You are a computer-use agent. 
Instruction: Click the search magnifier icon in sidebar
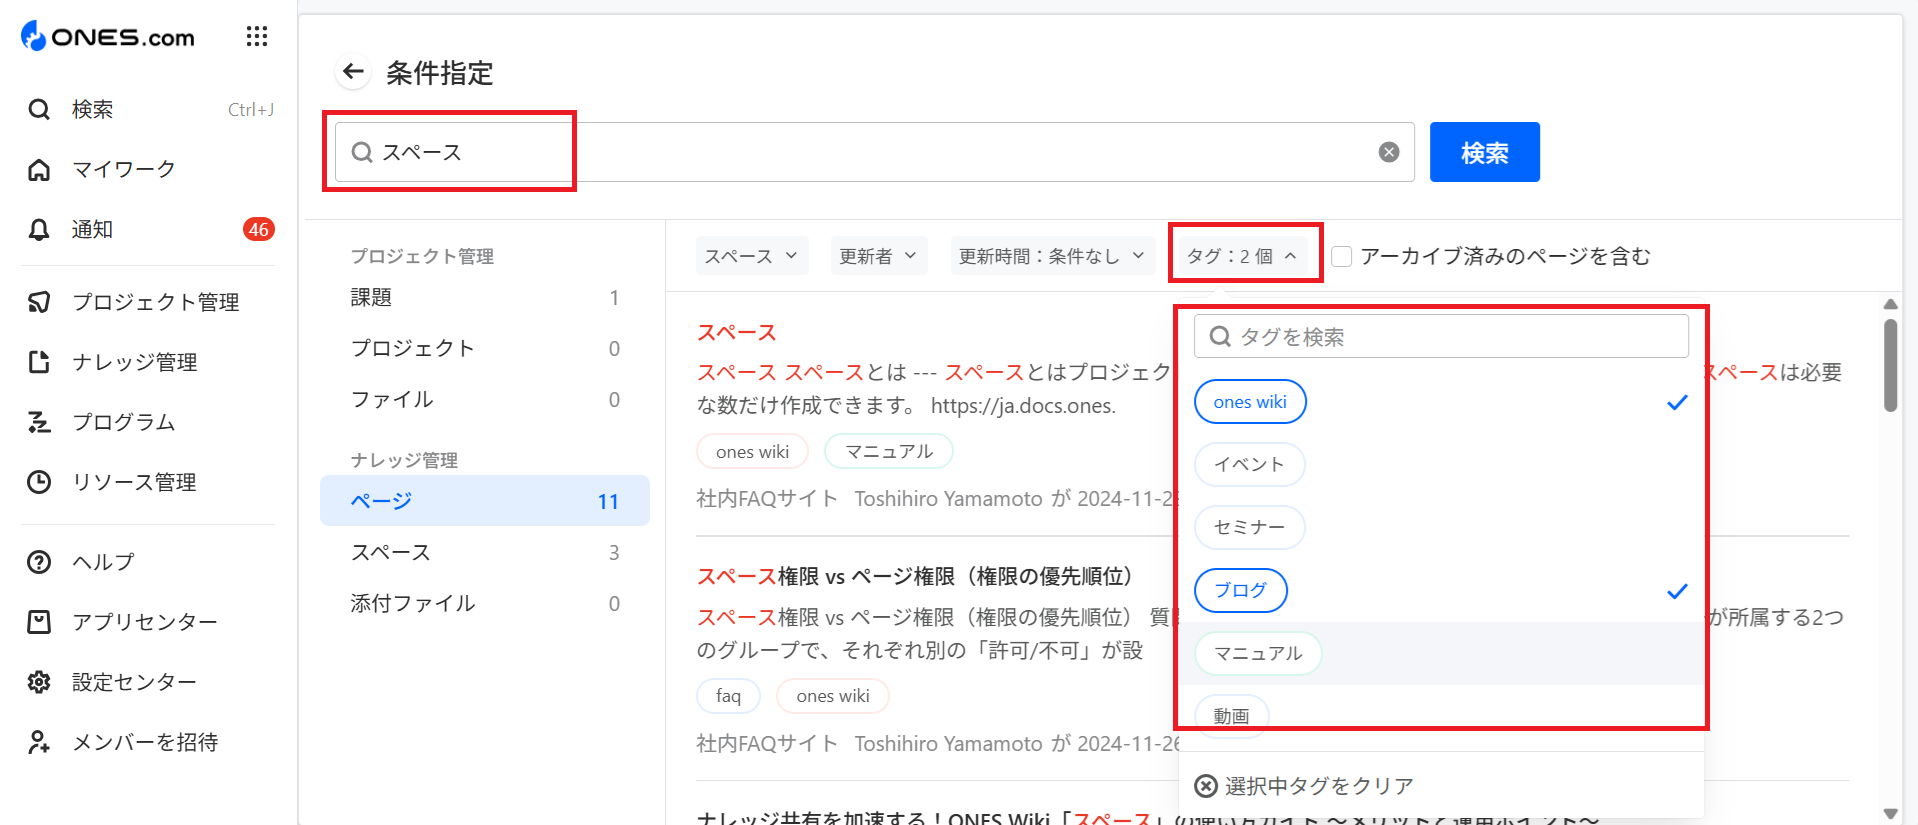point(39,109)
